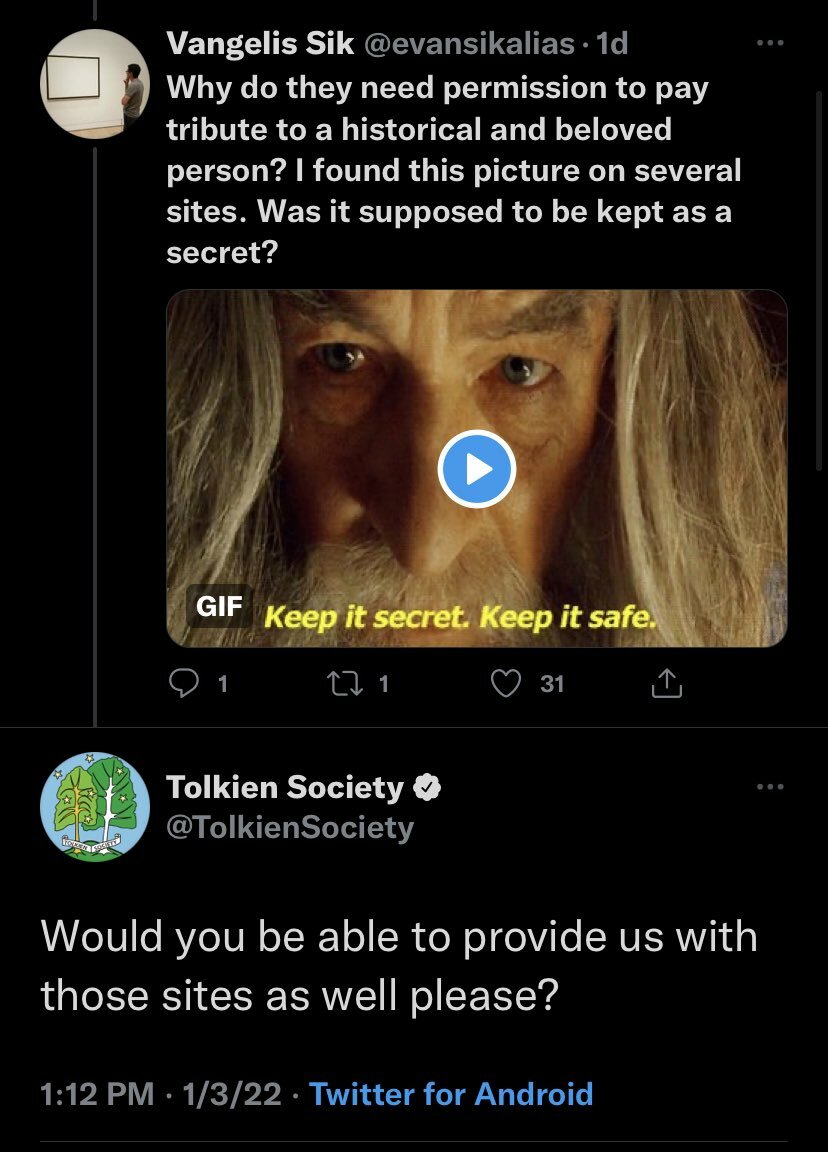The height and width of the screenshot is (1152, 828).
Task: Retweet the Vangelis Sik tweet
Action: (341, 683)
